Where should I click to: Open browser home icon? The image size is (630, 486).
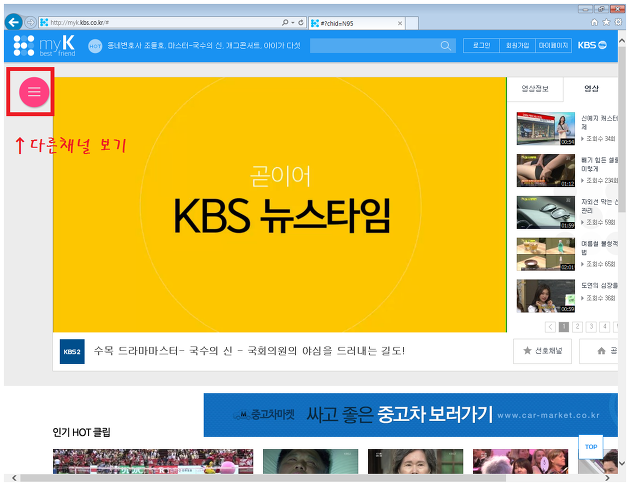[x=594, y=22]
